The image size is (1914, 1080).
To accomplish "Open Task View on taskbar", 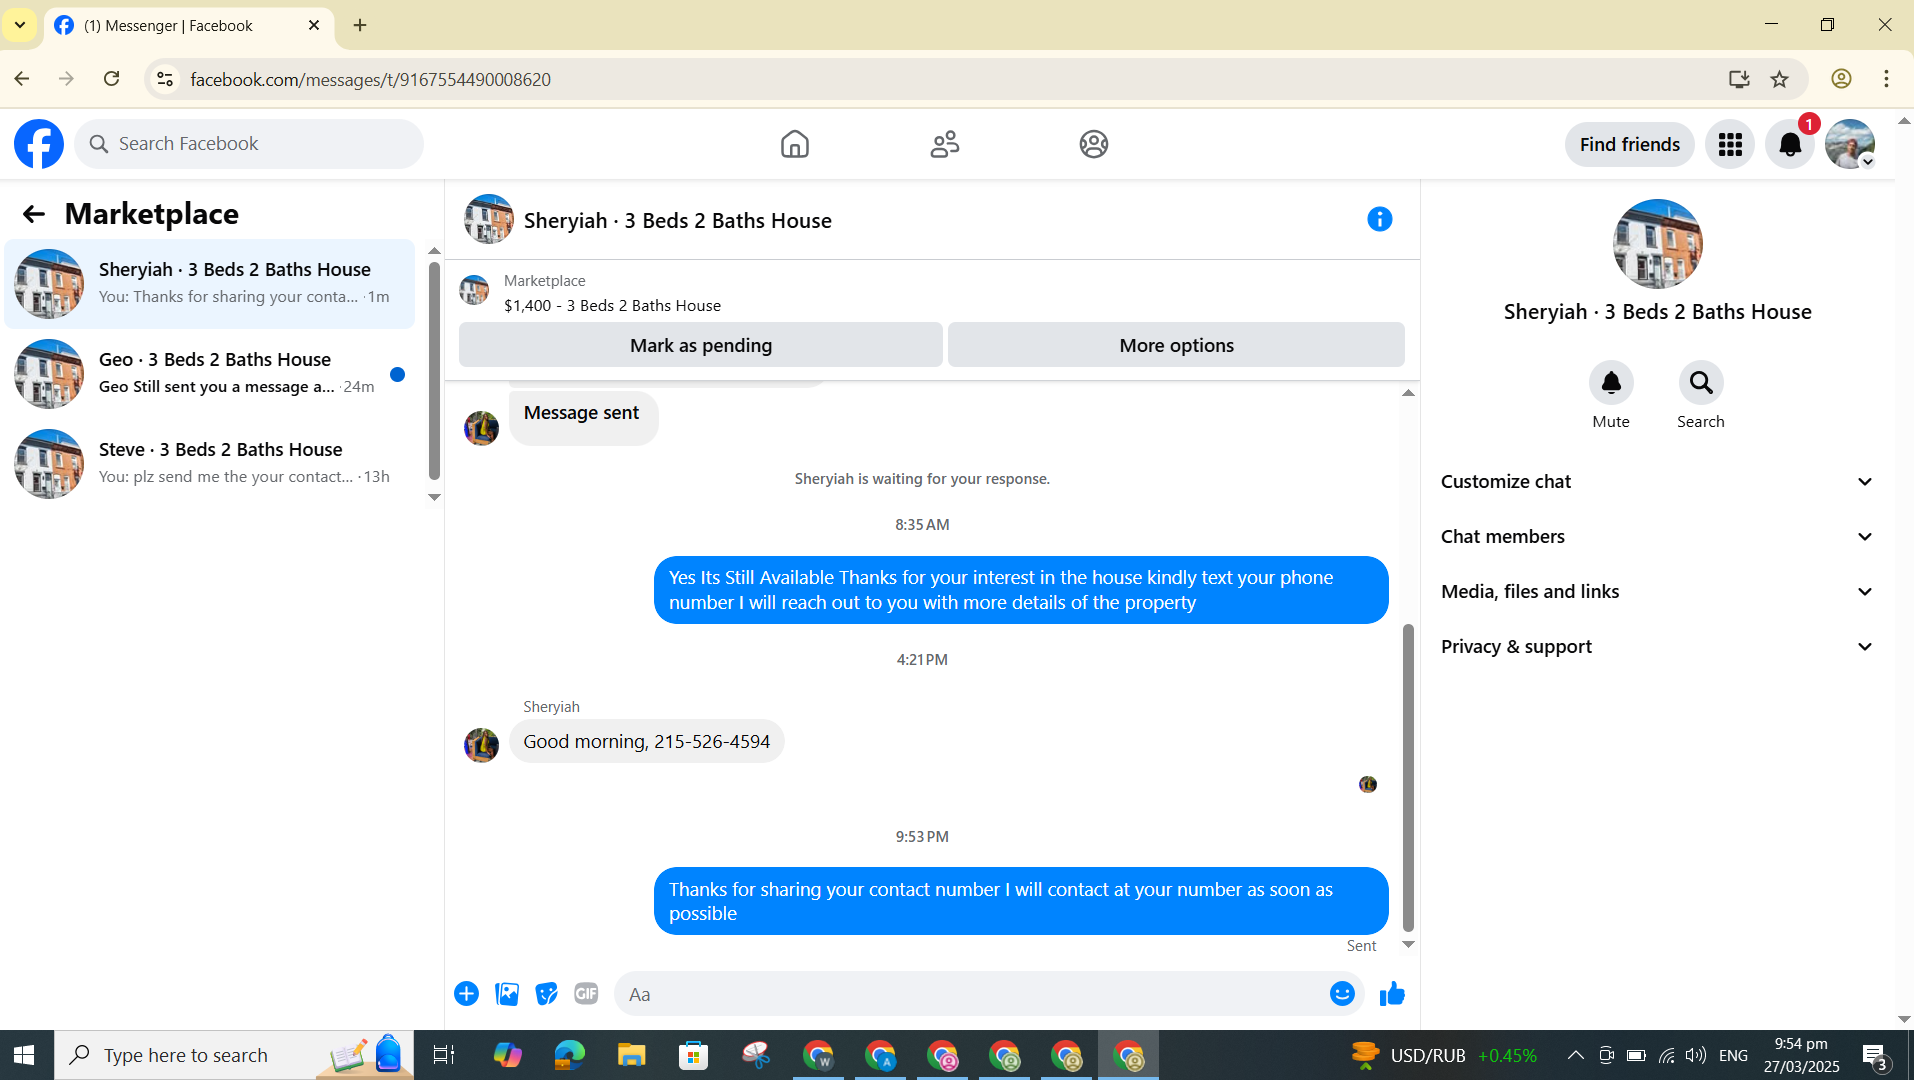I will click(x=443, y=1055).
